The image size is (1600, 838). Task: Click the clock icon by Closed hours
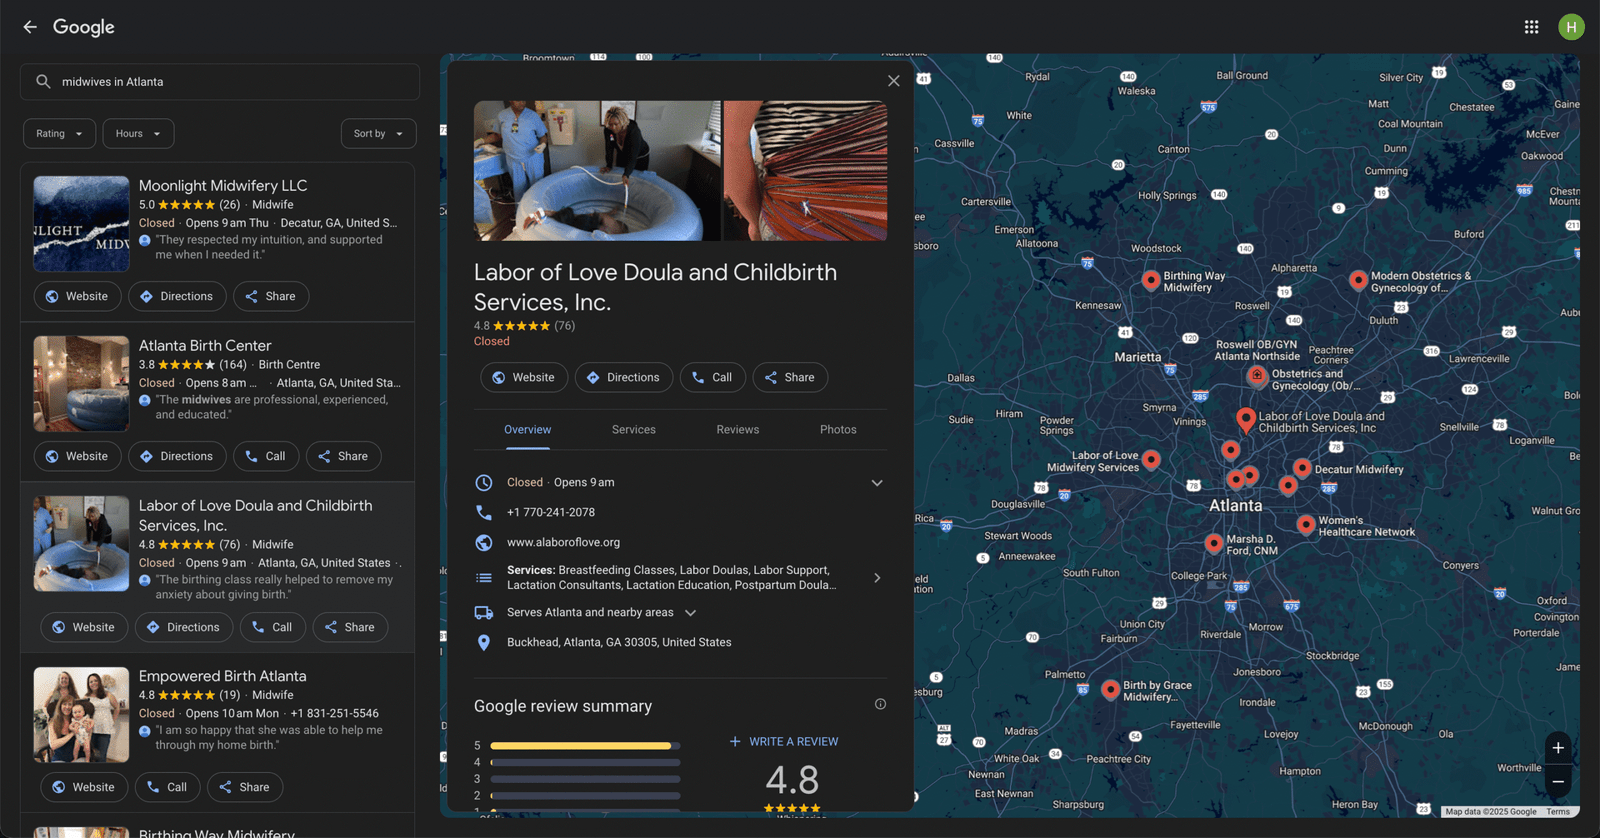(484, 483)
